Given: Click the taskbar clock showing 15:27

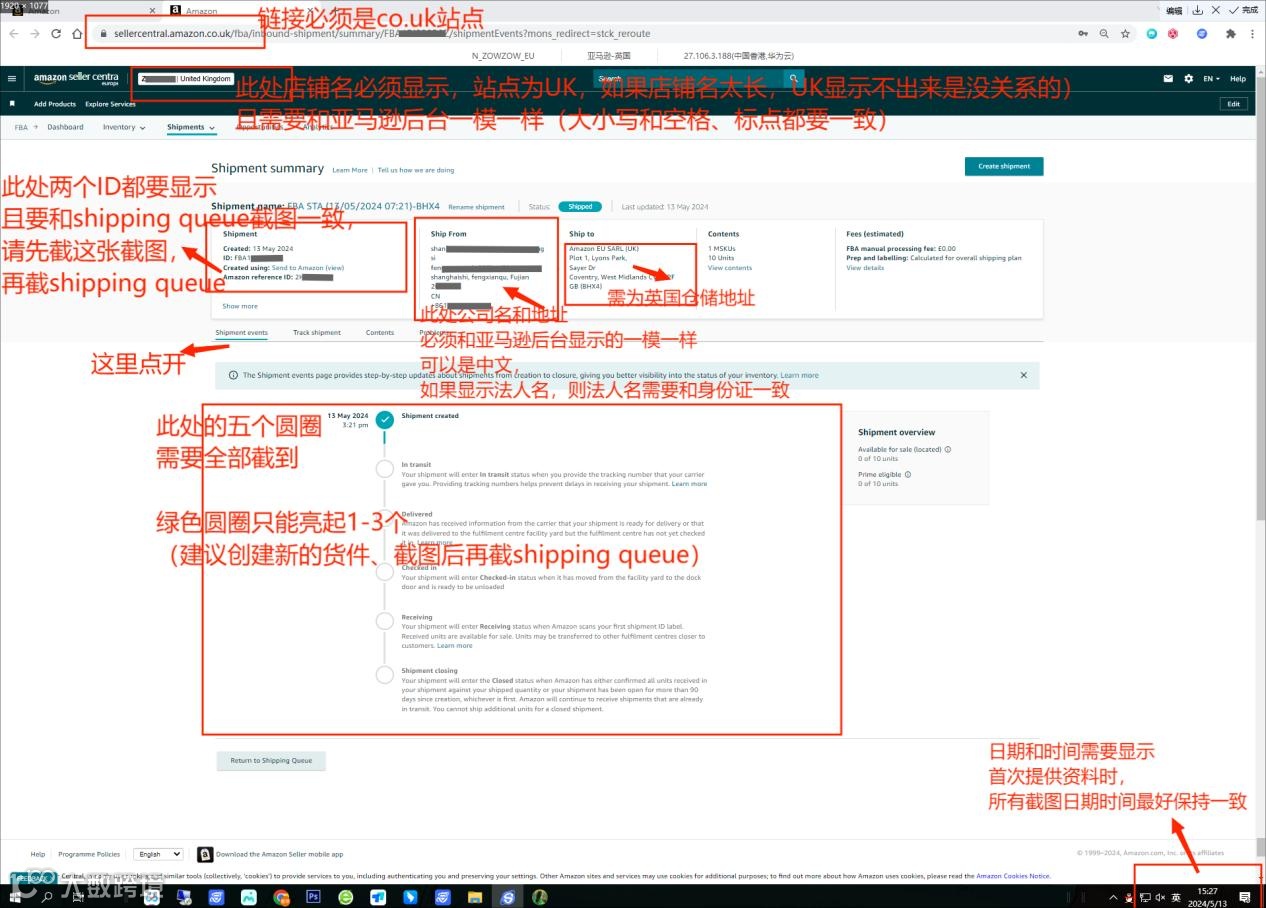Looking at the screenshot, I should (x=1207, y=896).
